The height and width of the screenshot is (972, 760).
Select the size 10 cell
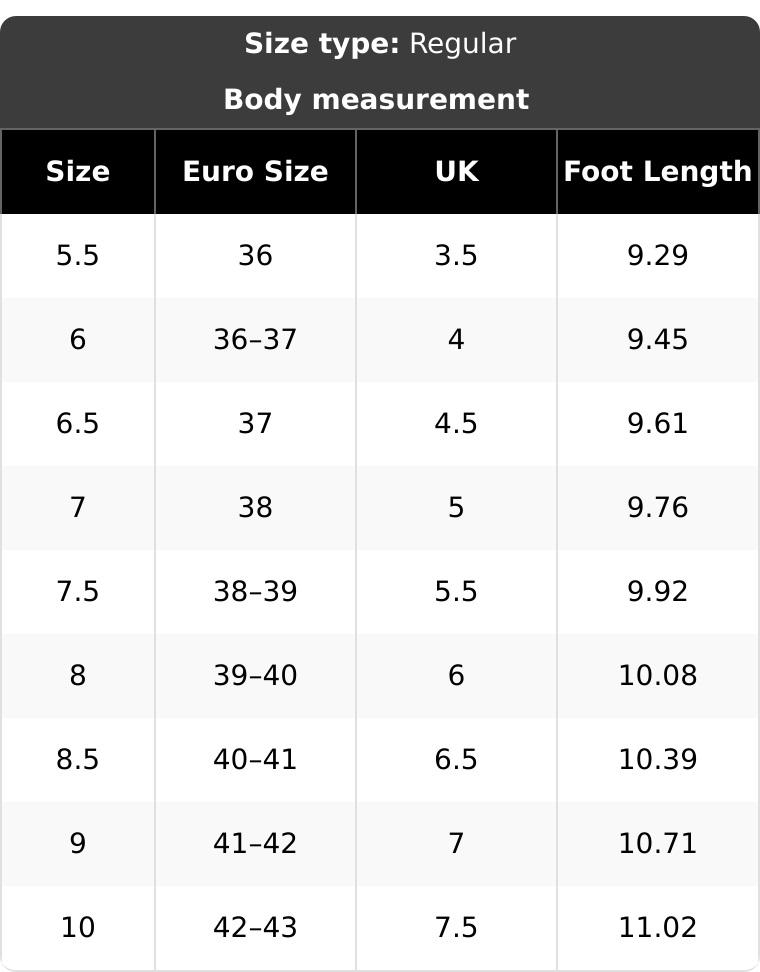[77, 927]
